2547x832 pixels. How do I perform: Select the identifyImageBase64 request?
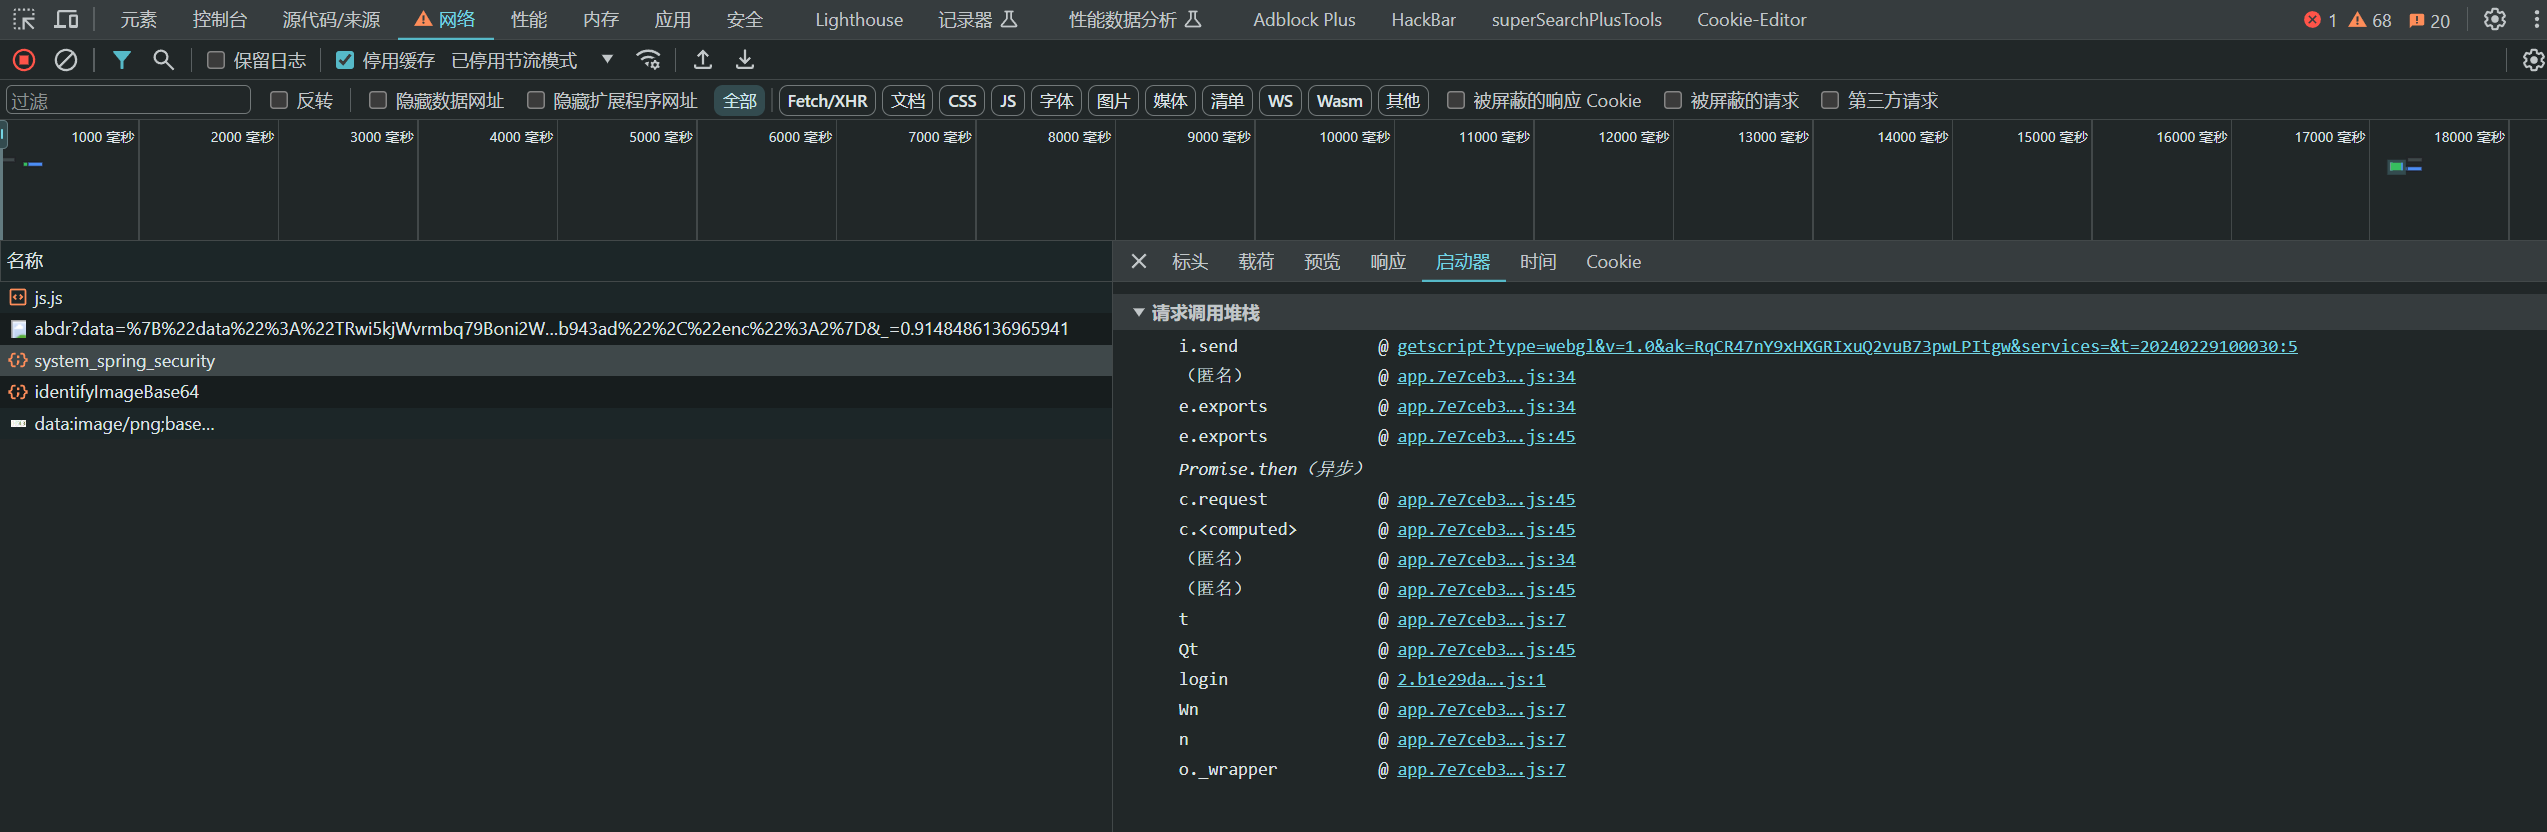click(556, 392)
